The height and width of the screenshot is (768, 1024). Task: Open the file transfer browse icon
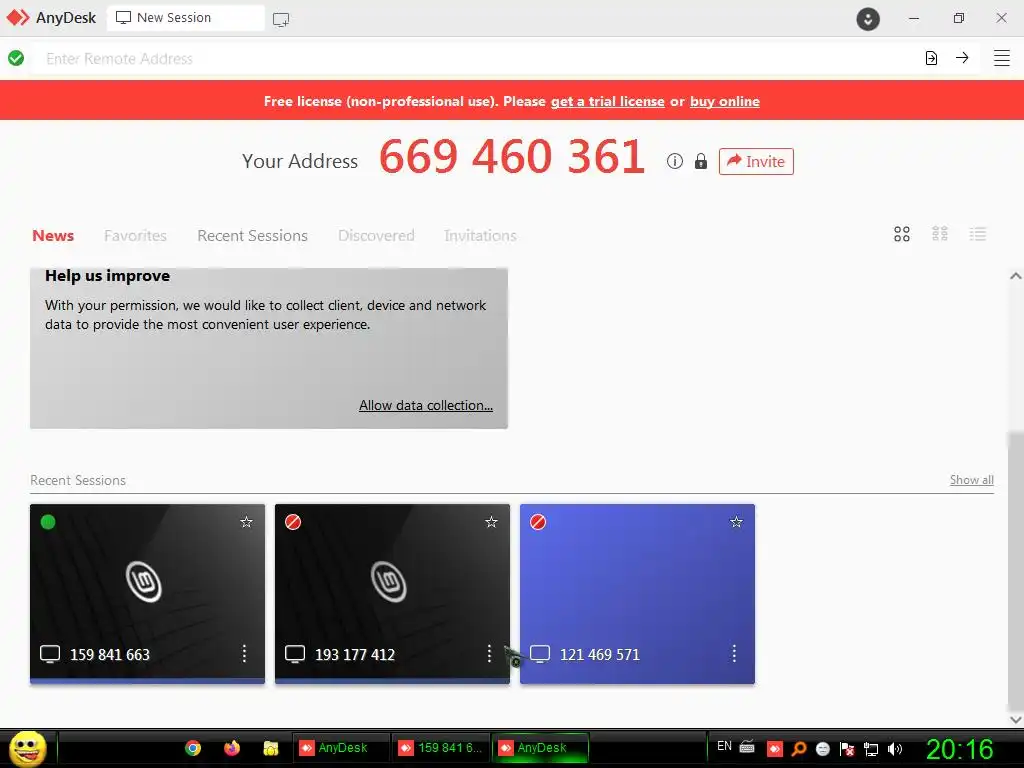pyautogui.click(x=931, y=58)
